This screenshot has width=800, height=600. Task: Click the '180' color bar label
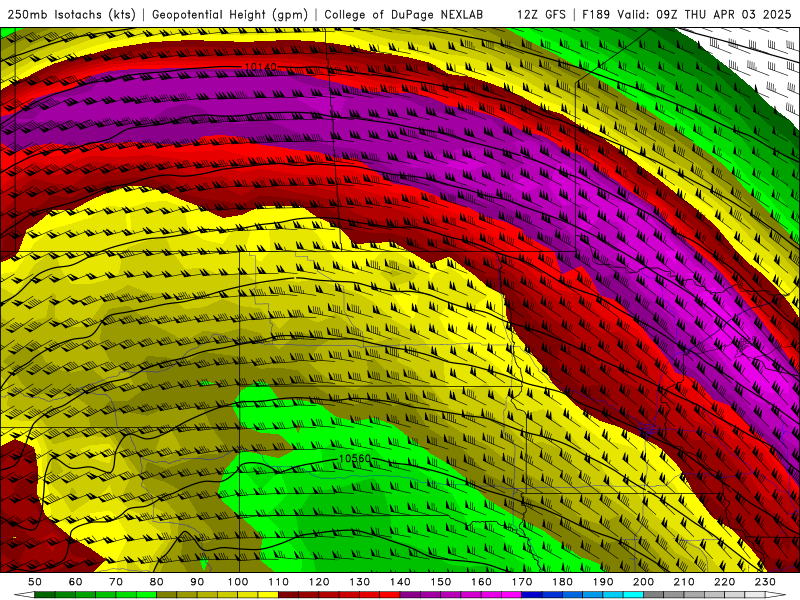(x=562, y=582)
